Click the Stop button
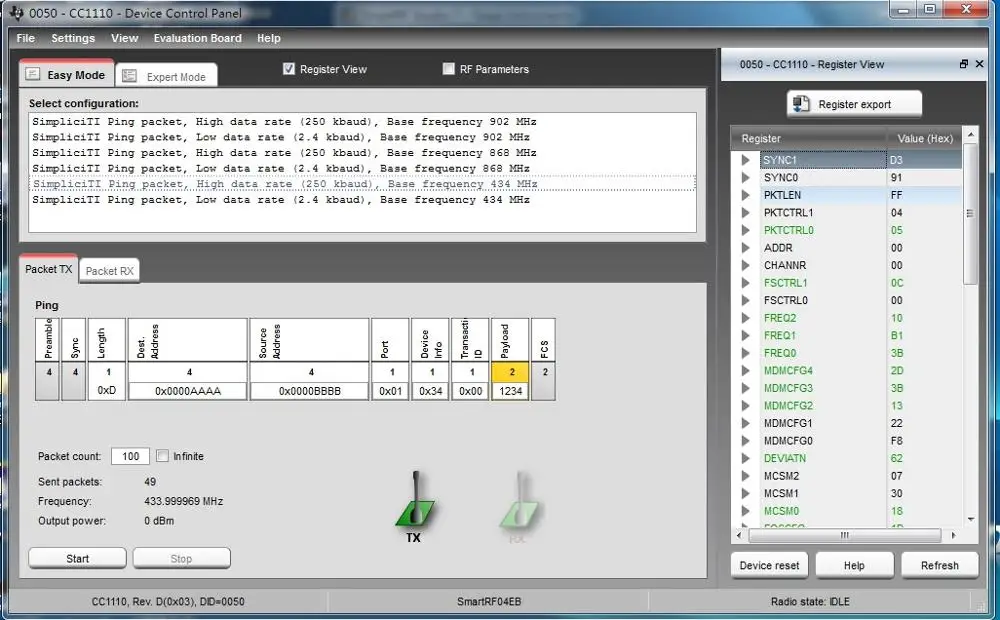This screenshot has height=620, width=1000. [181, 558]
